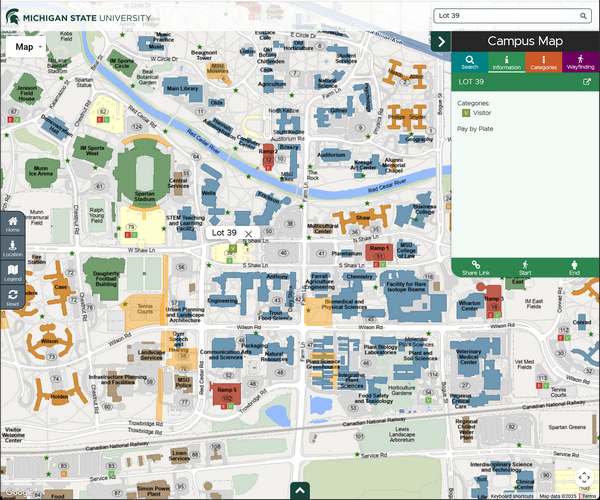Click the Ramp 2 parking structure
Screen dimensions: 600x500
[x=268, y=155]
